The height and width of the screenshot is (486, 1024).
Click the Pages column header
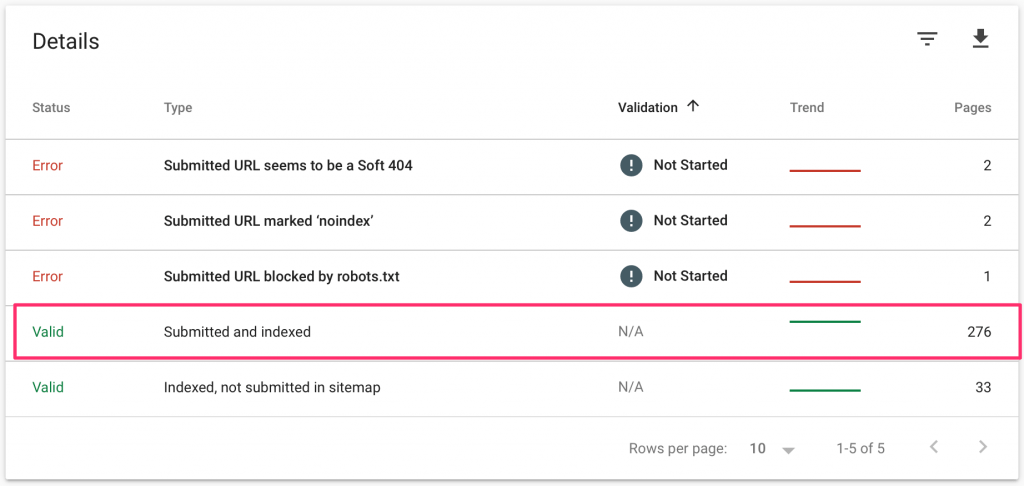point(972,108)
